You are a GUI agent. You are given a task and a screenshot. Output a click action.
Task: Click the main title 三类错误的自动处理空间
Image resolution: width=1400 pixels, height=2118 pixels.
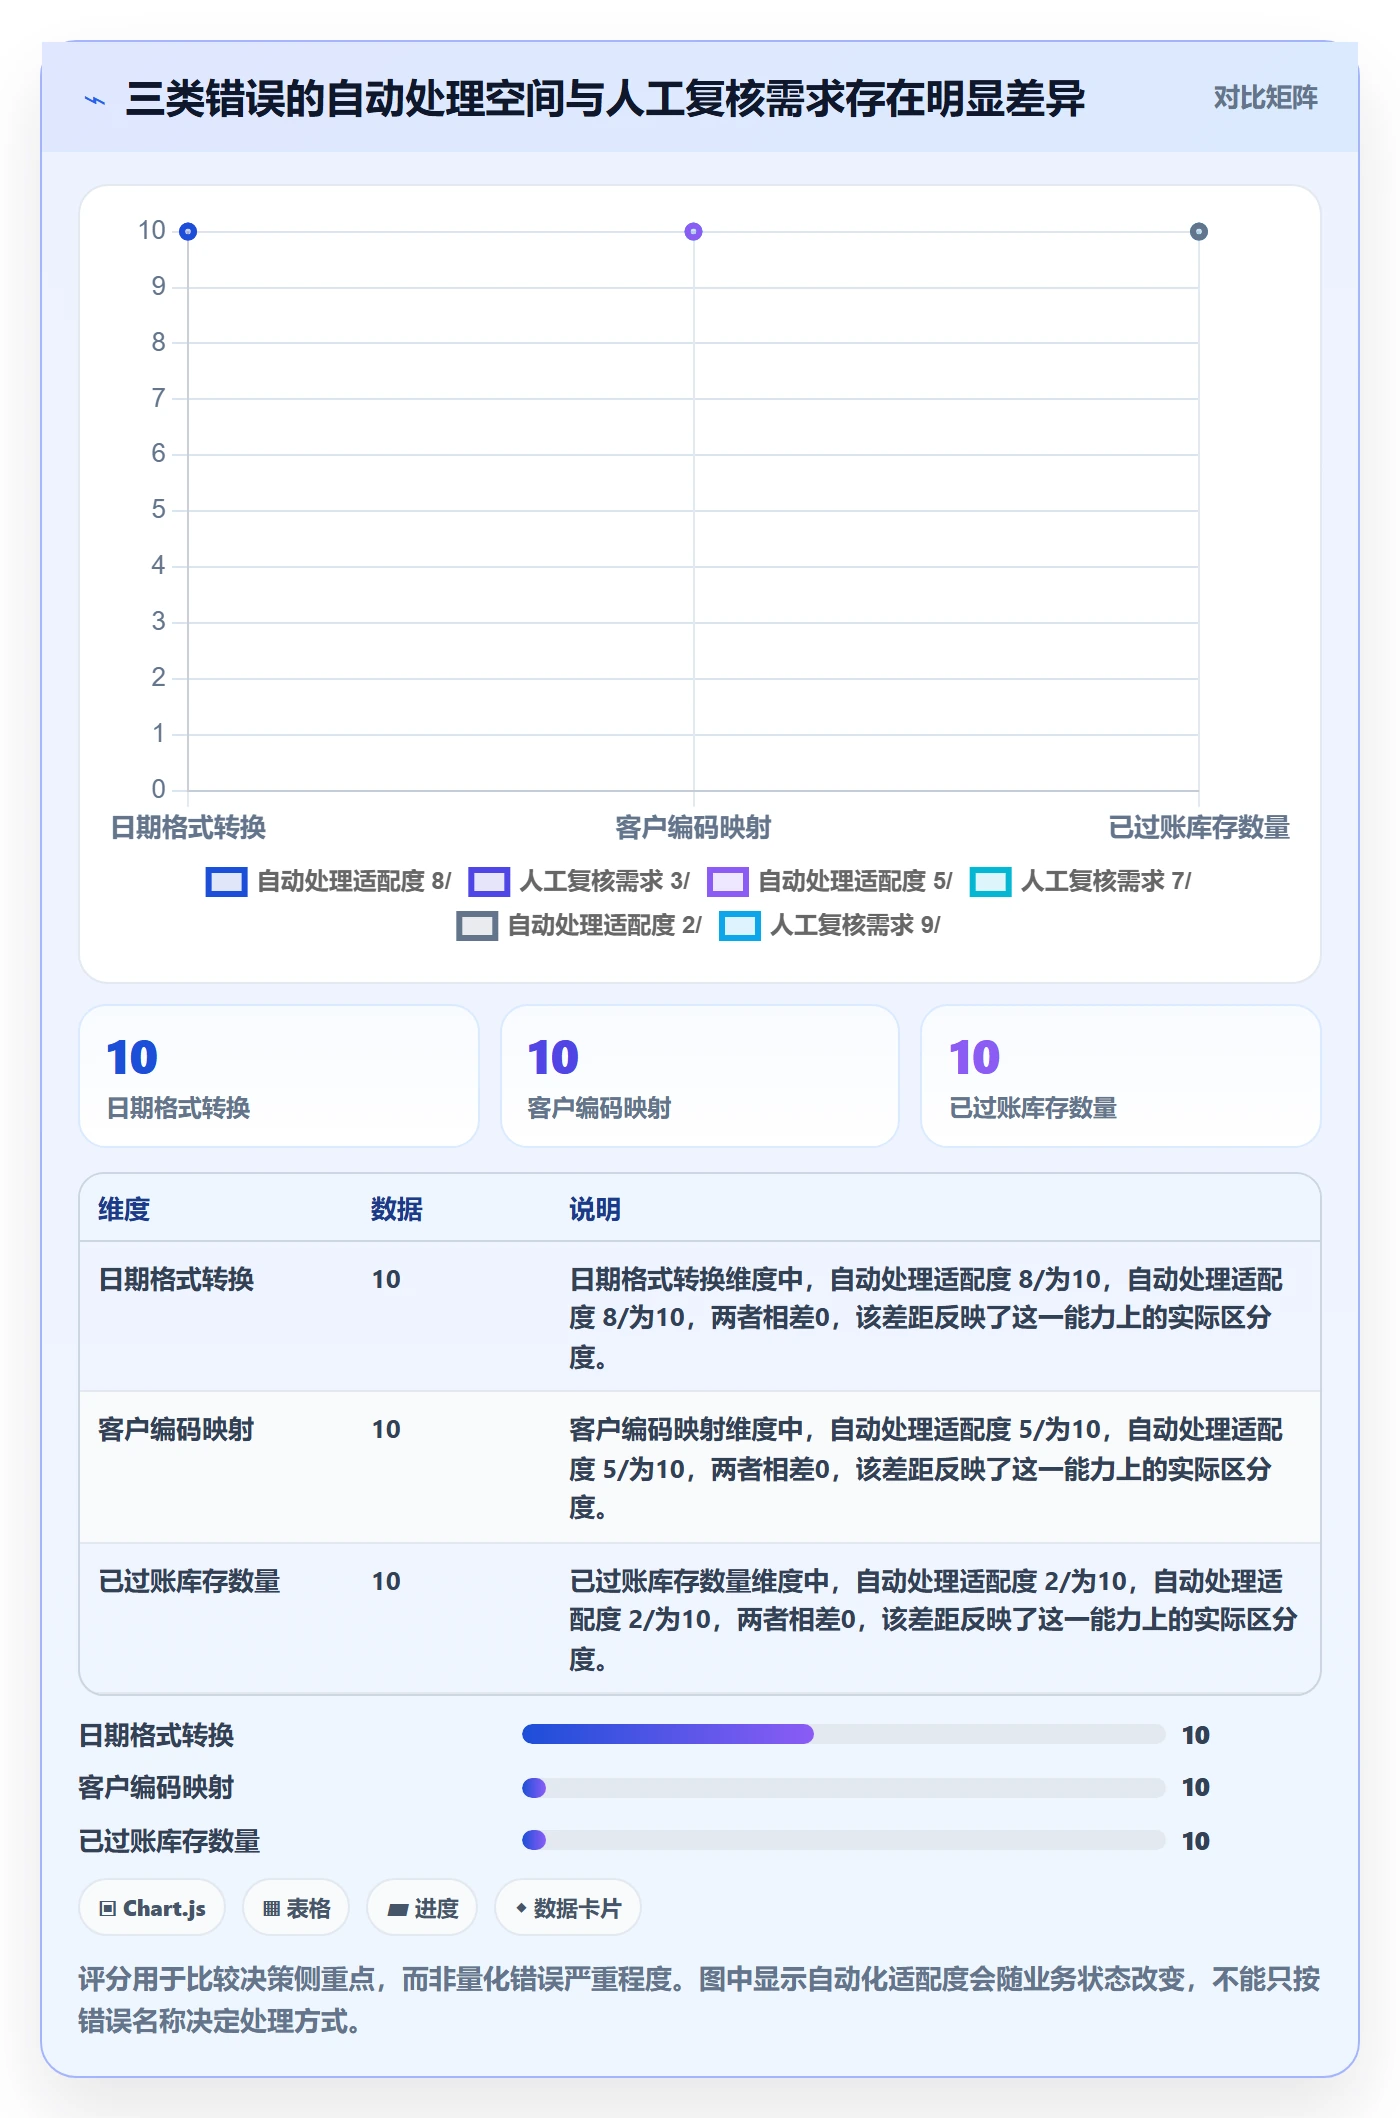pos(604,99)
